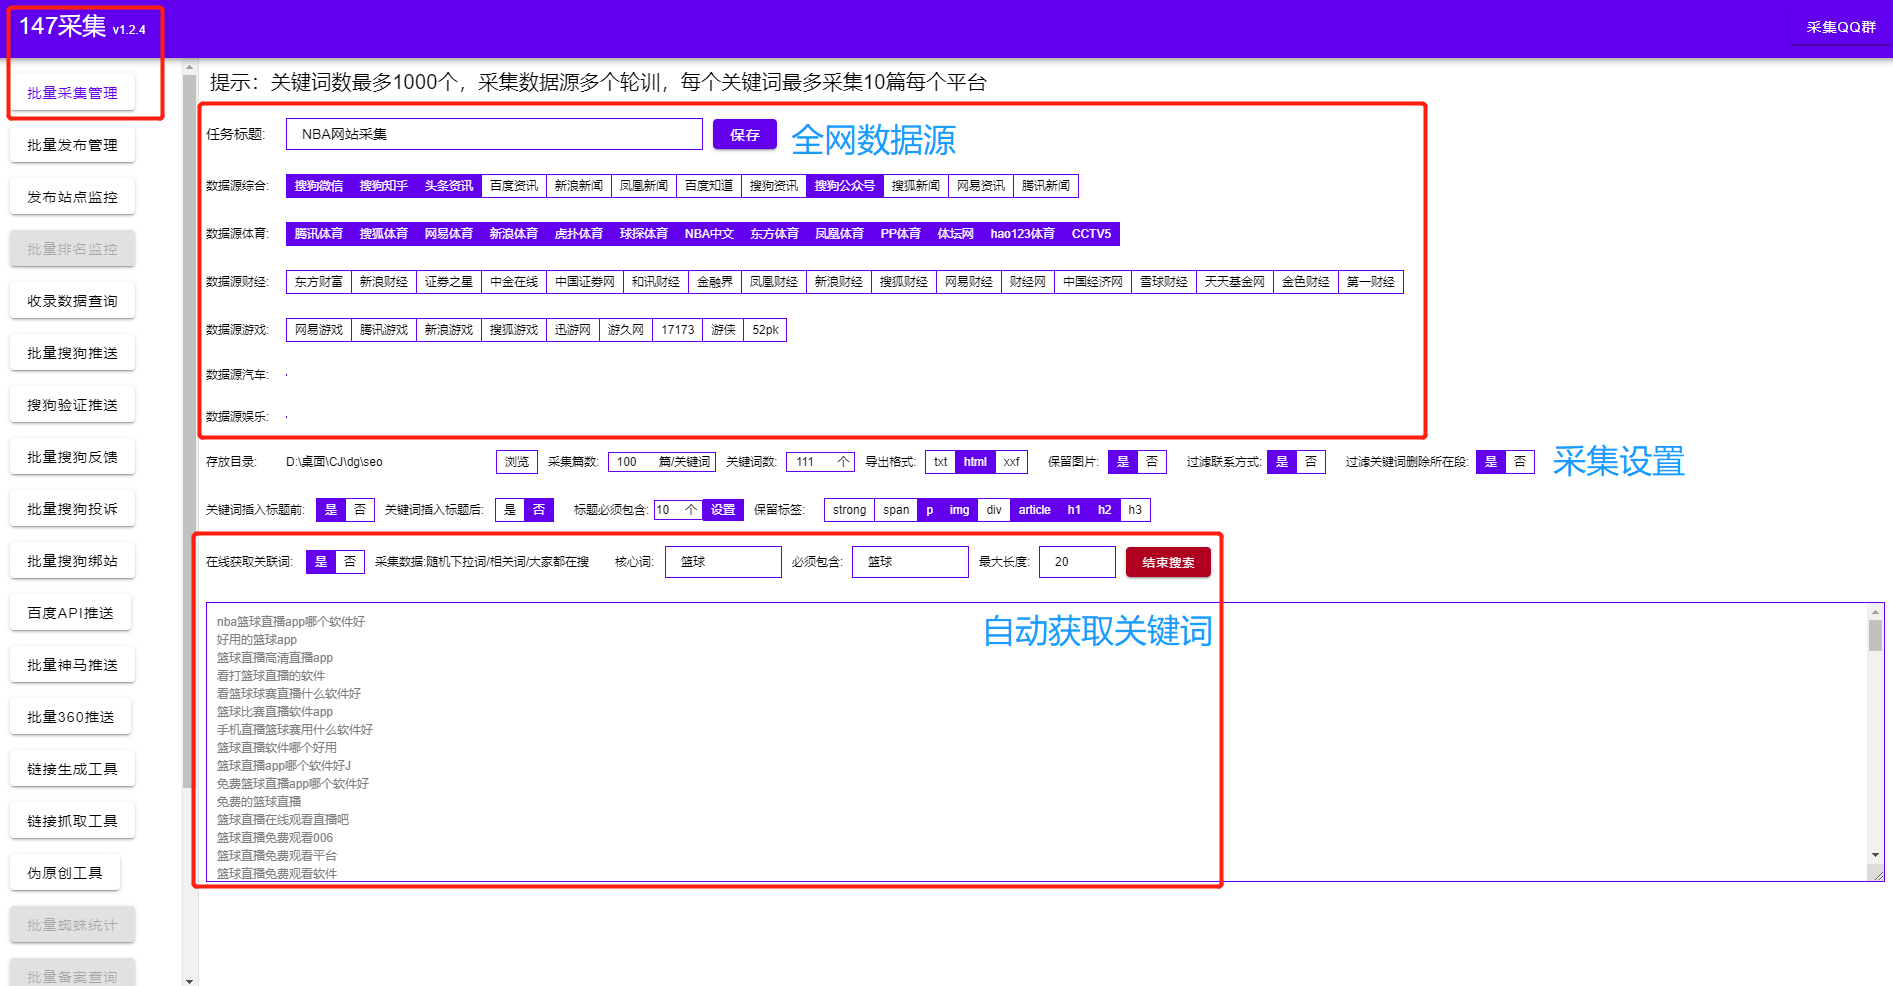Select the CCTV5 sports data source
This screenshot has height=986, width=1893.
pos(1090,233)
